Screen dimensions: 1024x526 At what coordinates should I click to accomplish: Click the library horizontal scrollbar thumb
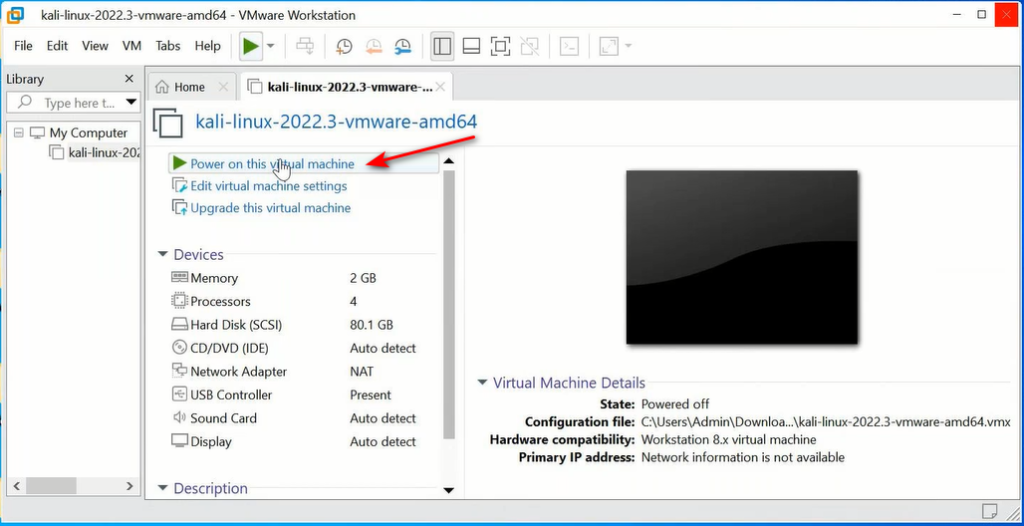click(52, 486)
